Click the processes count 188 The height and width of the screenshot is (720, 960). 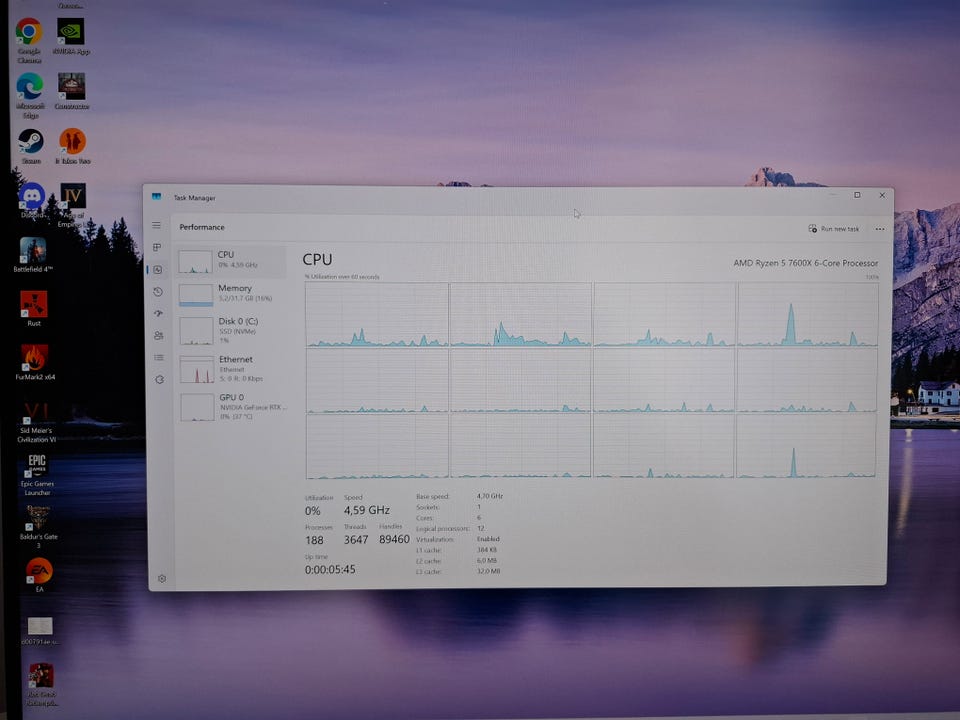(x=314, y=540)
